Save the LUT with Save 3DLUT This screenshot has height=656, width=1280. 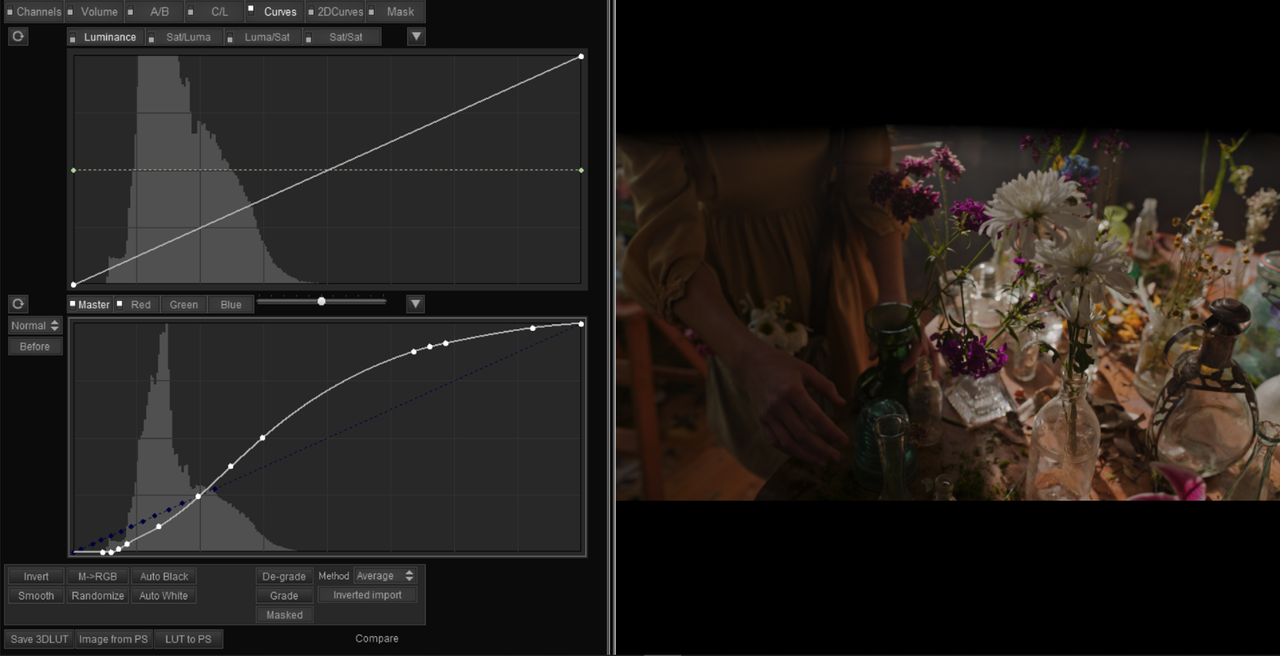pyautogui.click(x=39, y=639)
